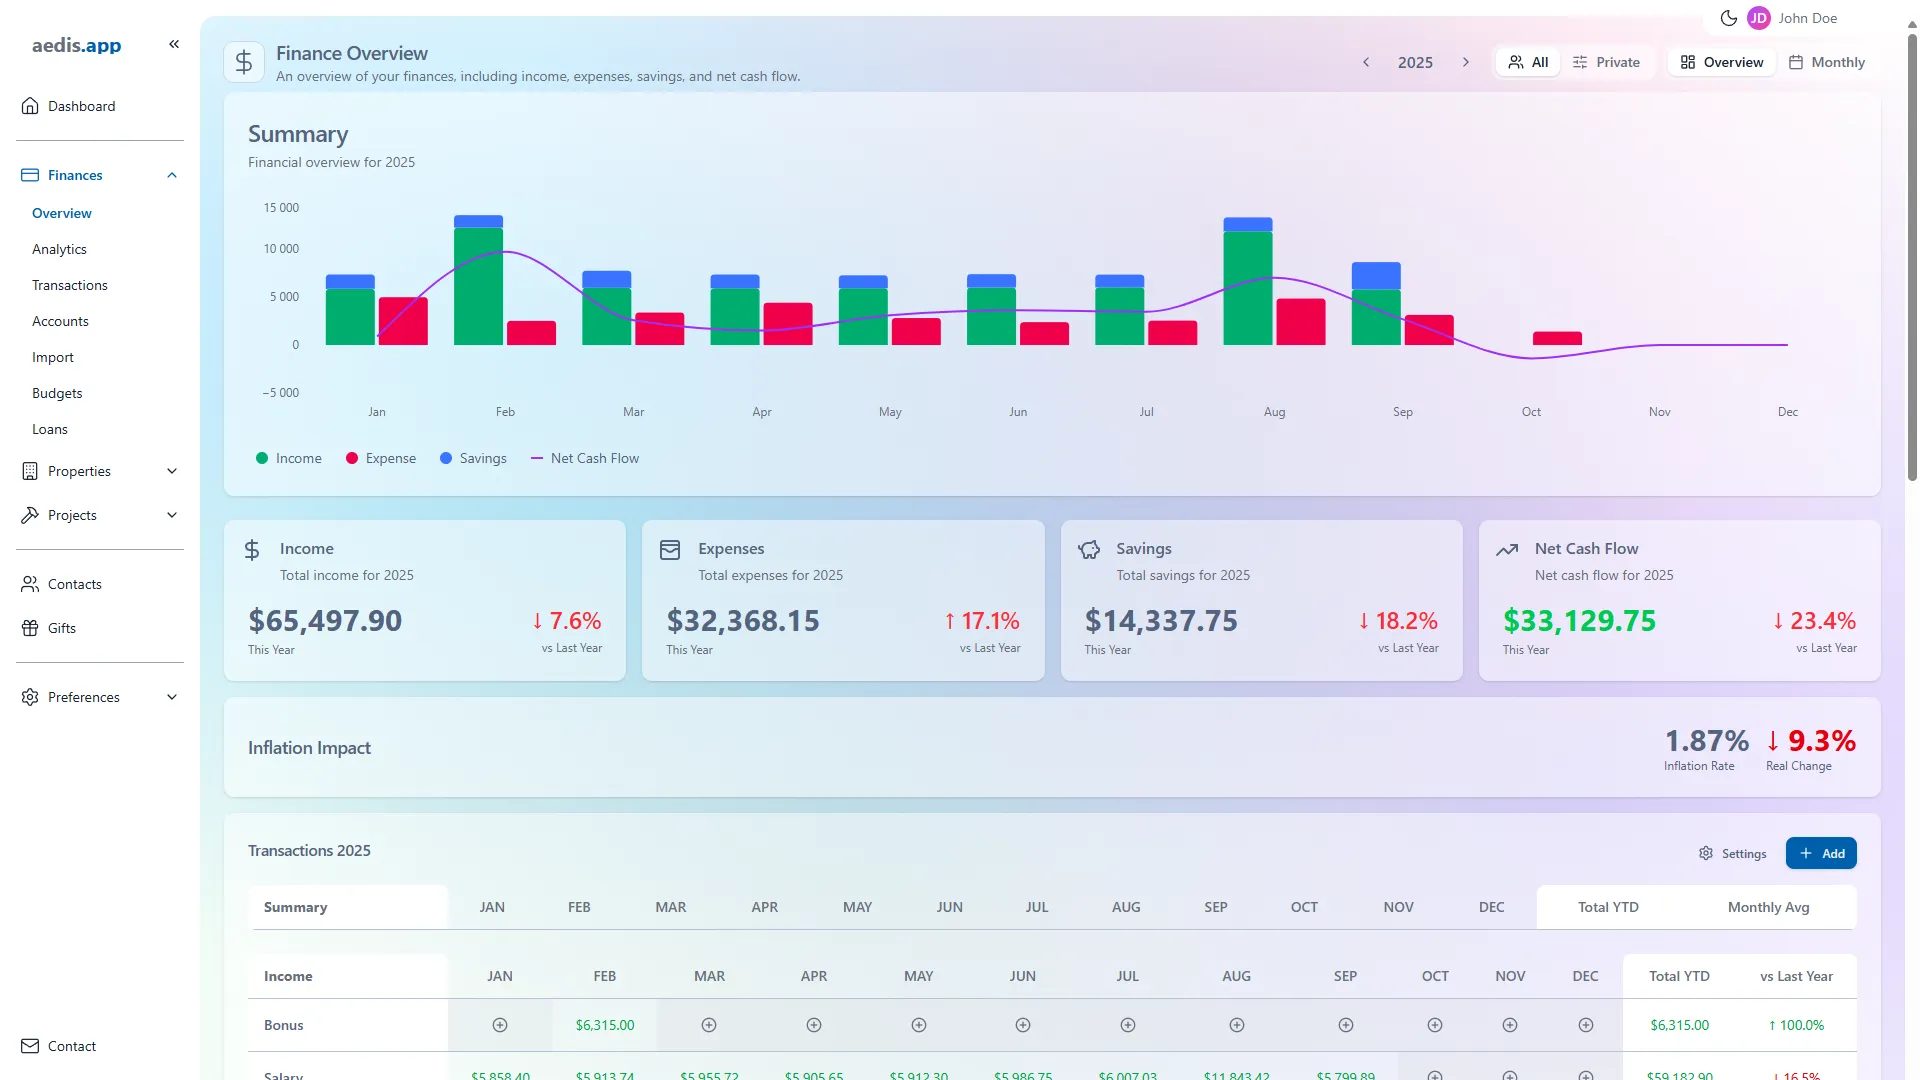
Task: Collapse the sidebar with the double-chevron icon
Action: pyautogui.click(x=174, y=44)
